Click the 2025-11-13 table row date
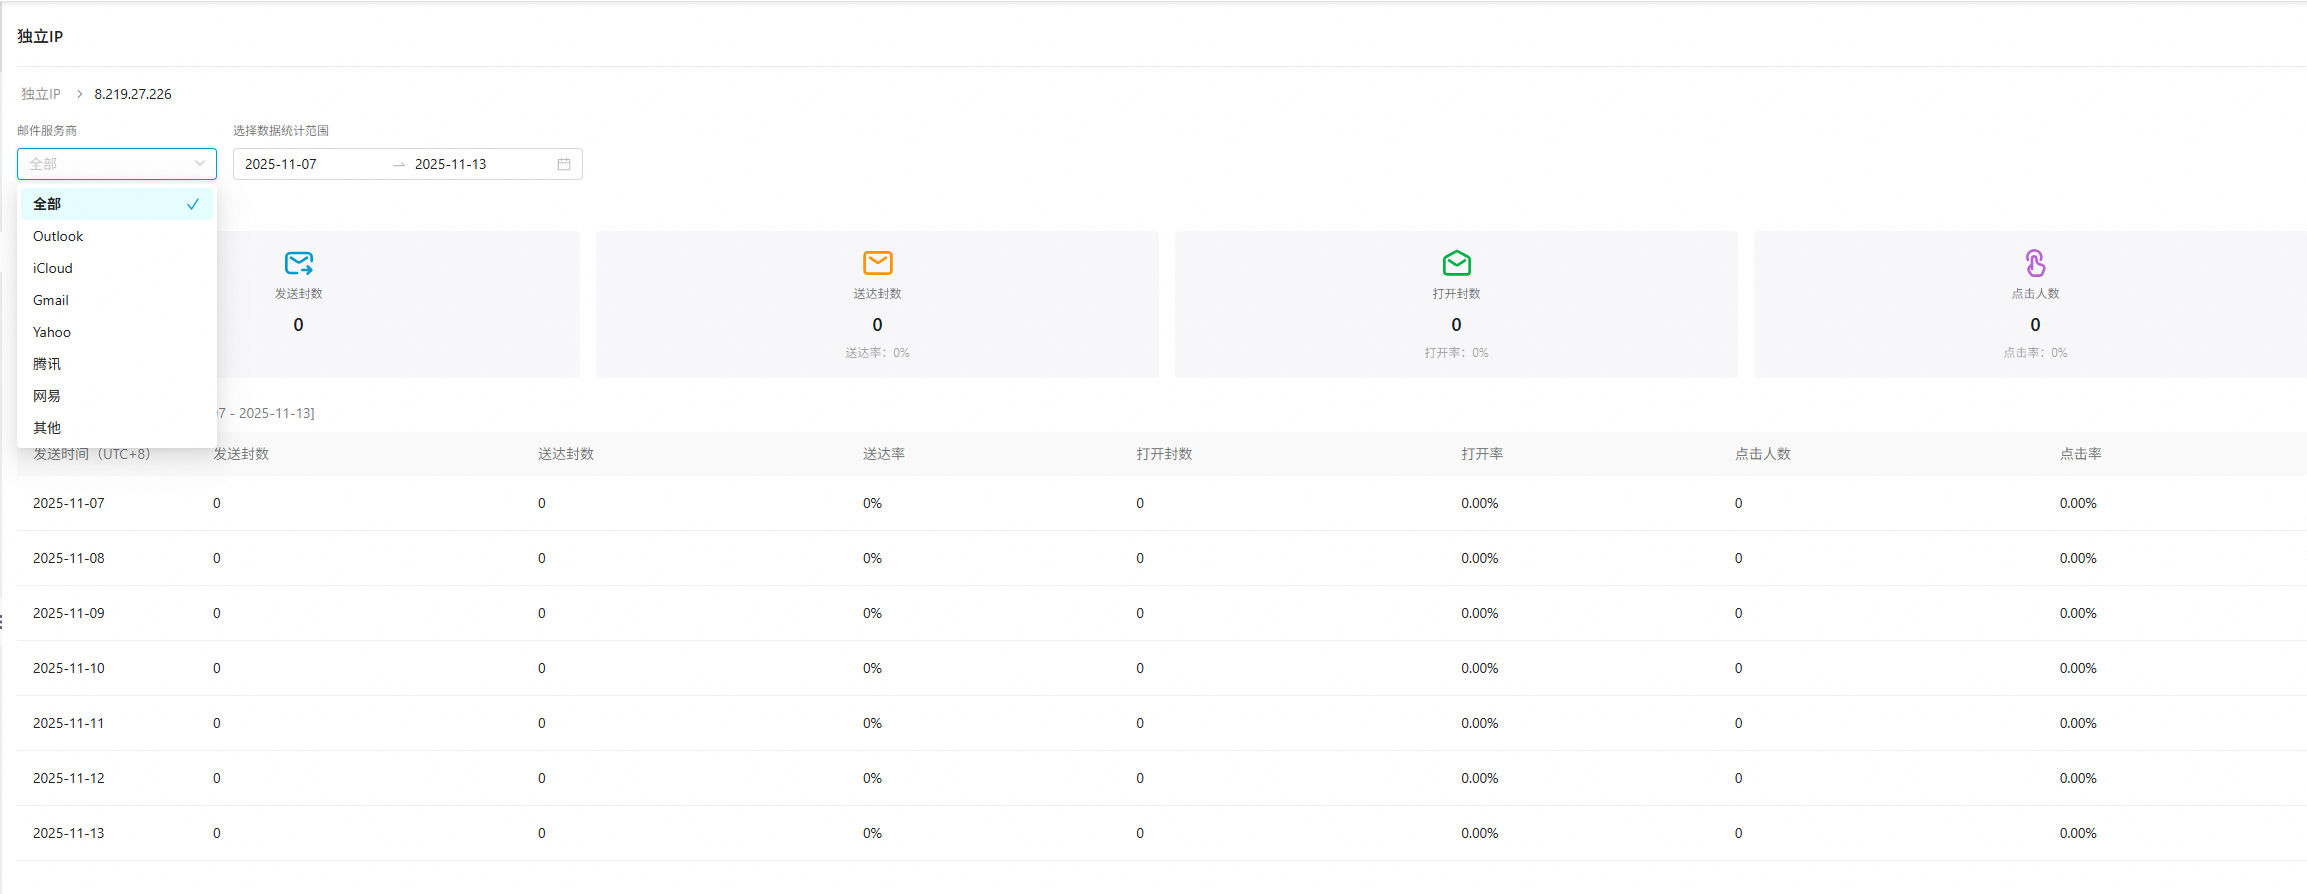Viewport: 2307px width, 894px height. 69,833
